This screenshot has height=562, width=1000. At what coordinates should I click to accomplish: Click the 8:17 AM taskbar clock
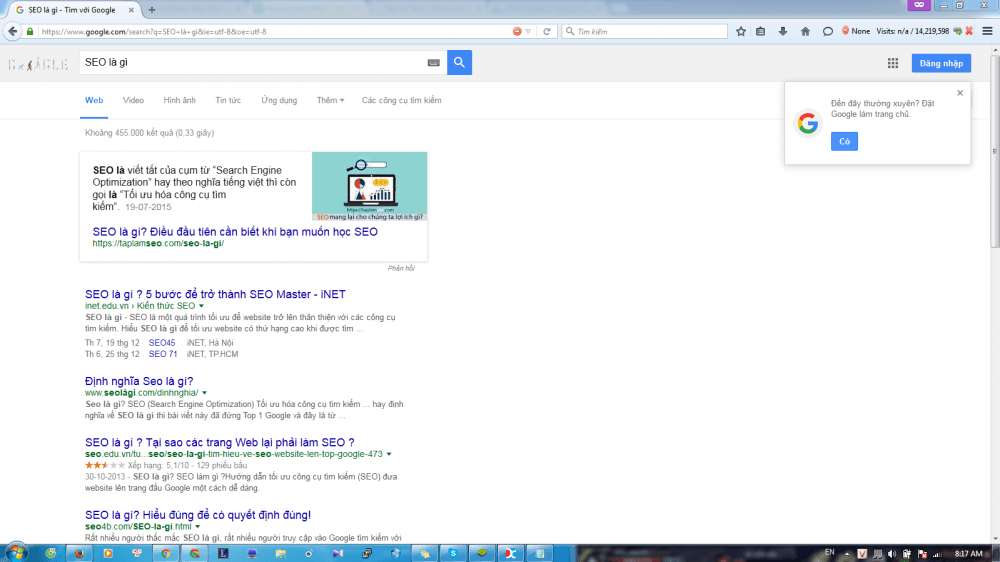pyautogui.click(x=968, y=554)
